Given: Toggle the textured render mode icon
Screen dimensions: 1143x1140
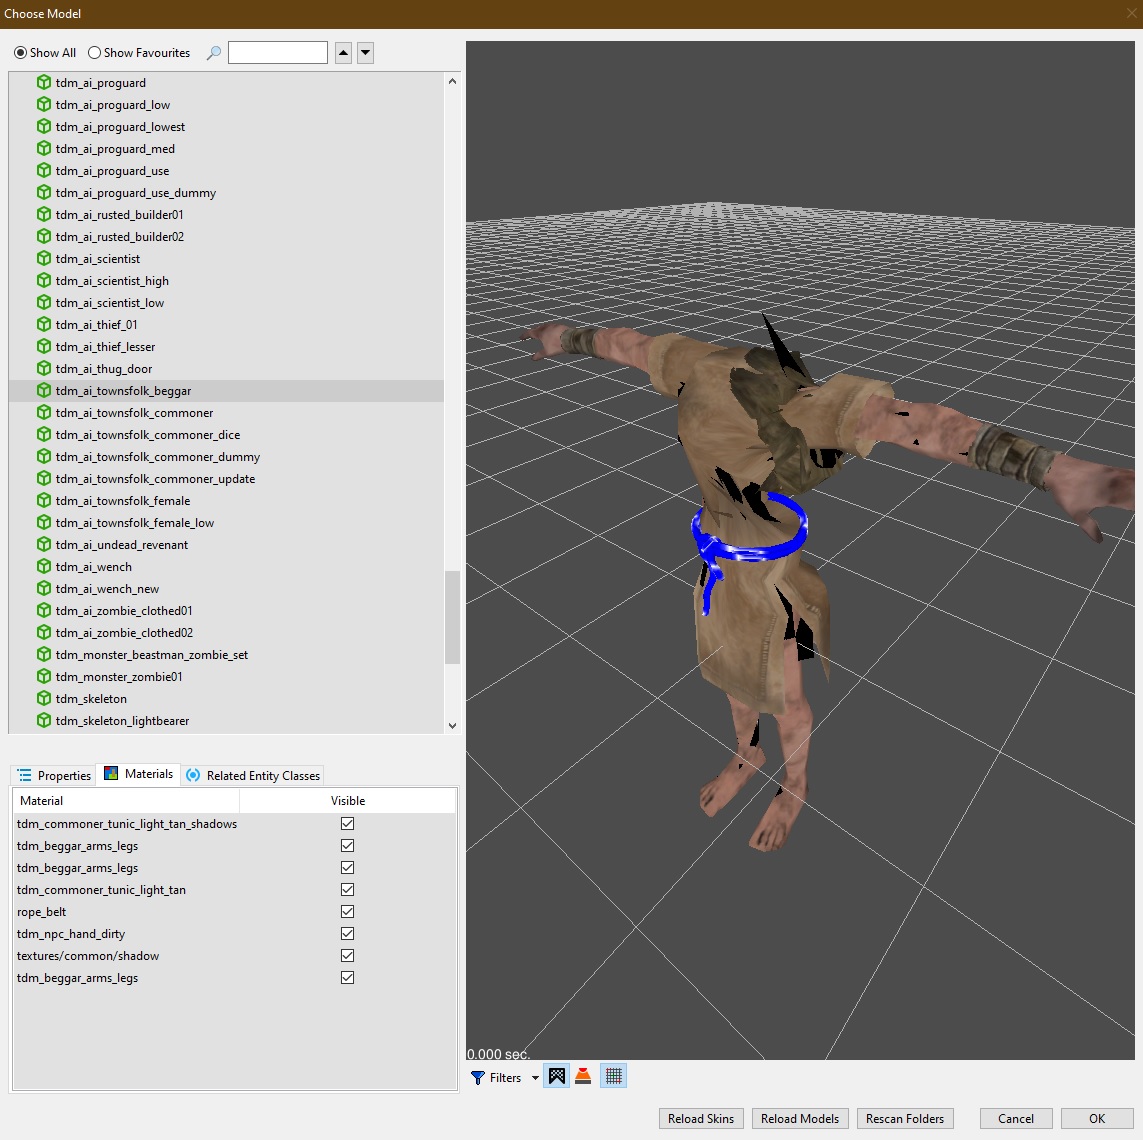Looking at the screenshot, I should pyautogui.click(x=557, y=1077).
